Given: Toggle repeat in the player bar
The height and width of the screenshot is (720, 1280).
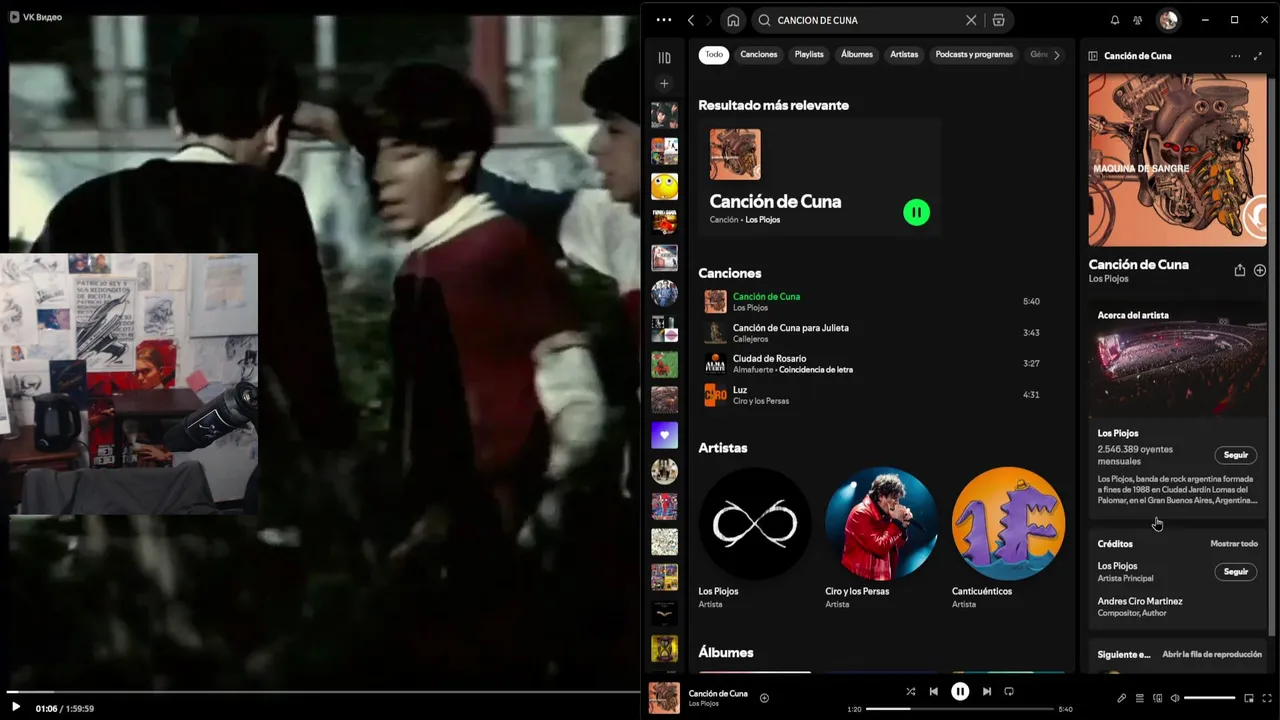Looking at the screenshot, I should pyautogui.click(x=1009, y=691).
